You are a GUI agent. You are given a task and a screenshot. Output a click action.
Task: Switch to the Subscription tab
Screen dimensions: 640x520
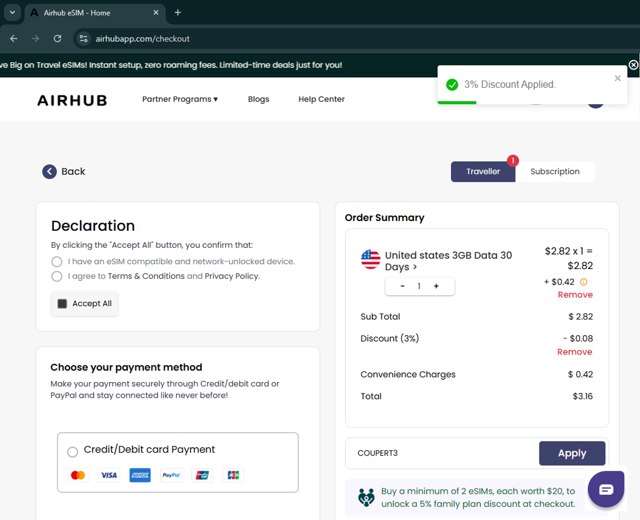pyautogui.click(x=555, y=171)
